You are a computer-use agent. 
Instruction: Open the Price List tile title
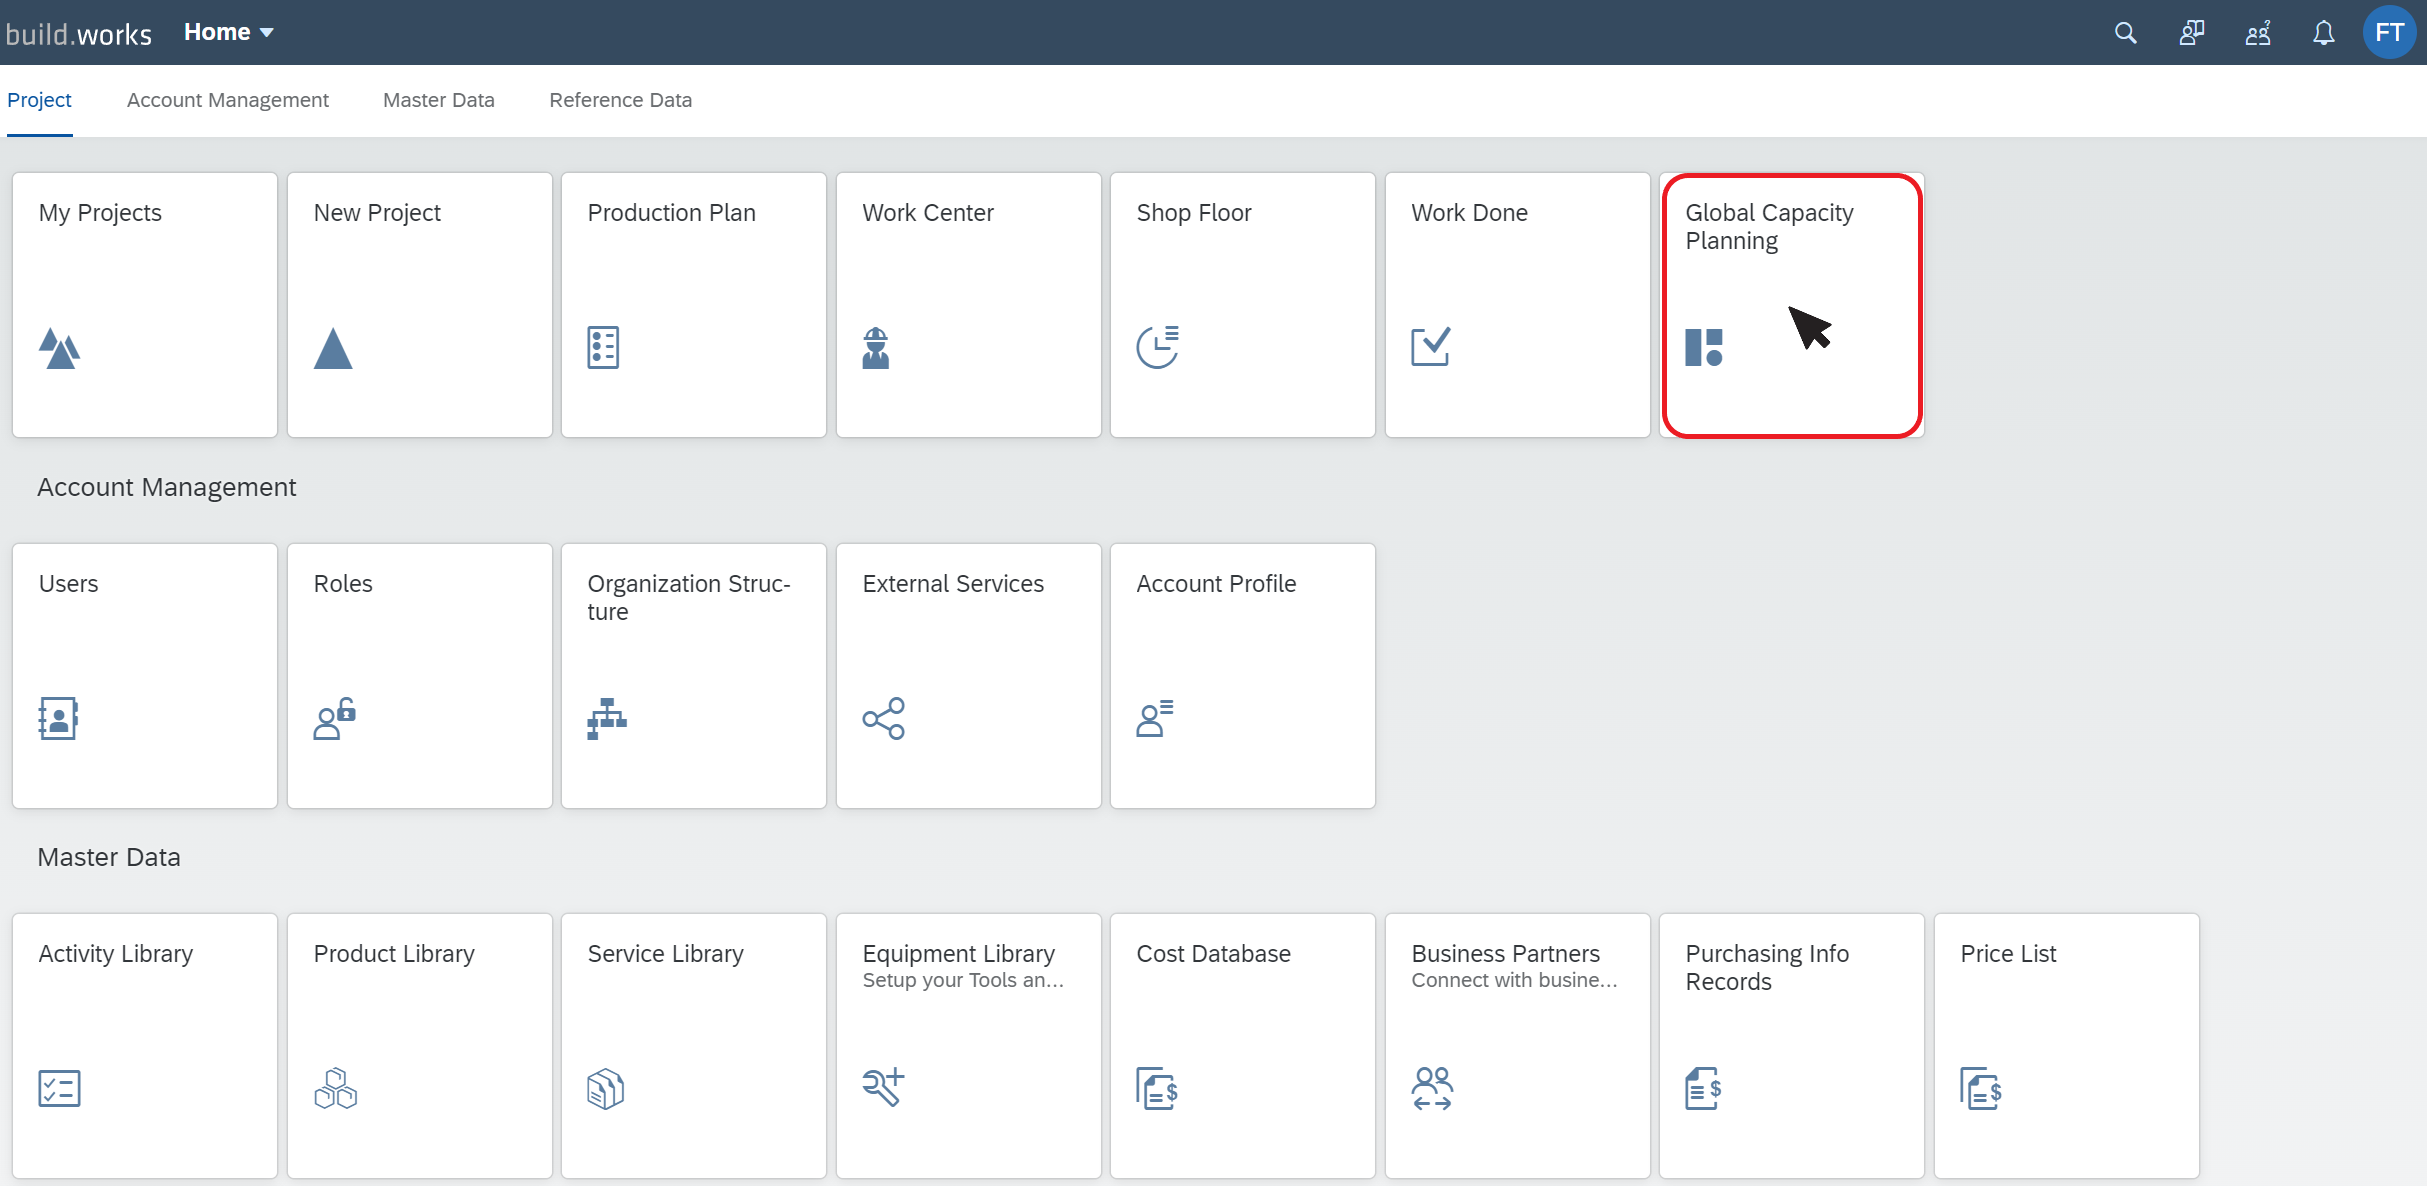tap(2008, 954)
